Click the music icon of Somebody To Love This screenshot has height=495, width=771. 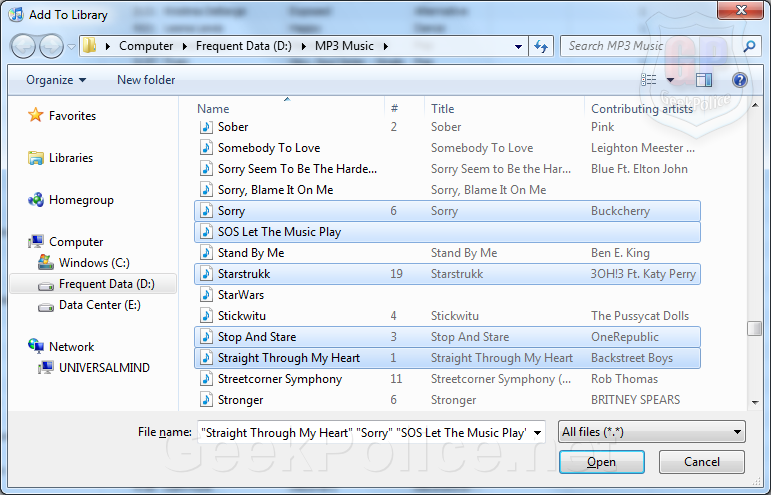pyautogui.click(x=207, y=147)
